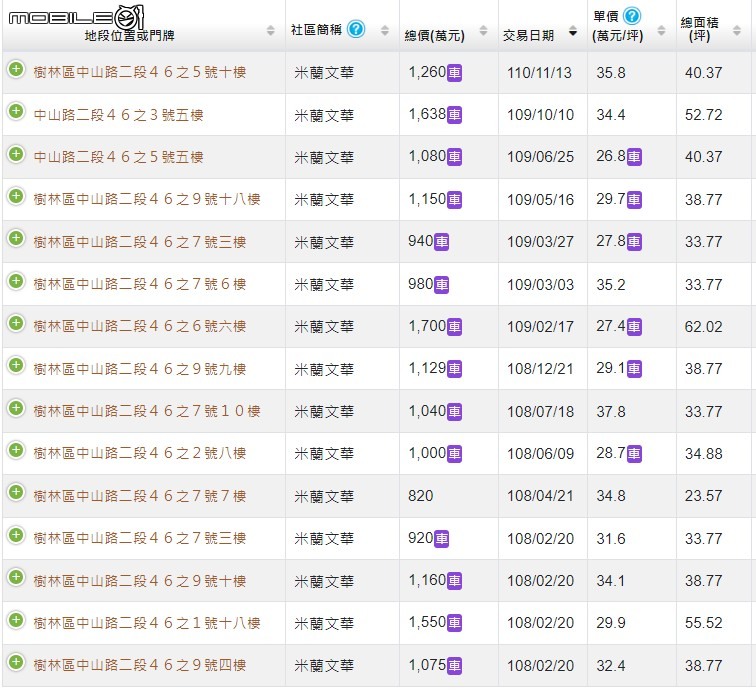Sort by 交易日期 descending arrow

click(573, 33)
